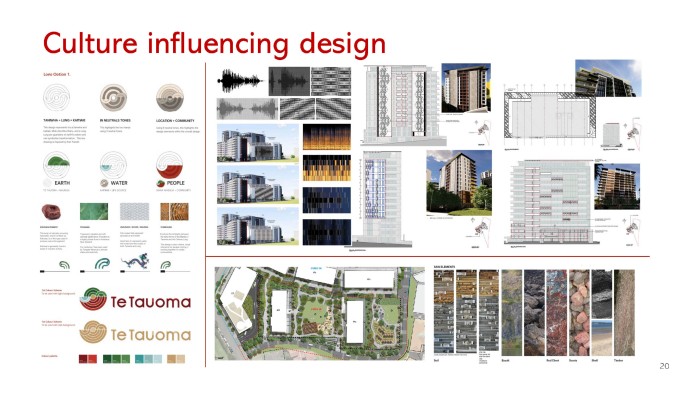Click the green EARTH circular logo
Screen dimensions: 700x394
[x=57, y=165]
